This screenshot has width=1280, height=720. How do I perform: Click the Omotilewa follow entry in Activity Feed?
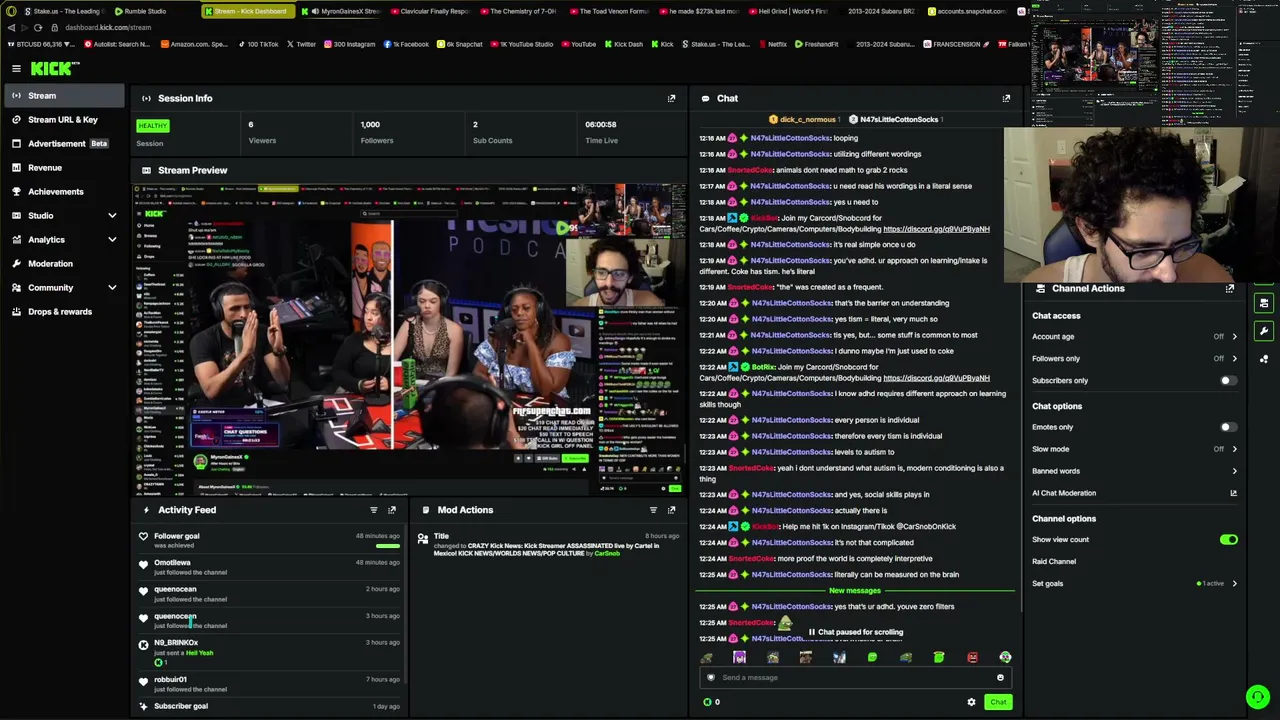pos(270,567)
